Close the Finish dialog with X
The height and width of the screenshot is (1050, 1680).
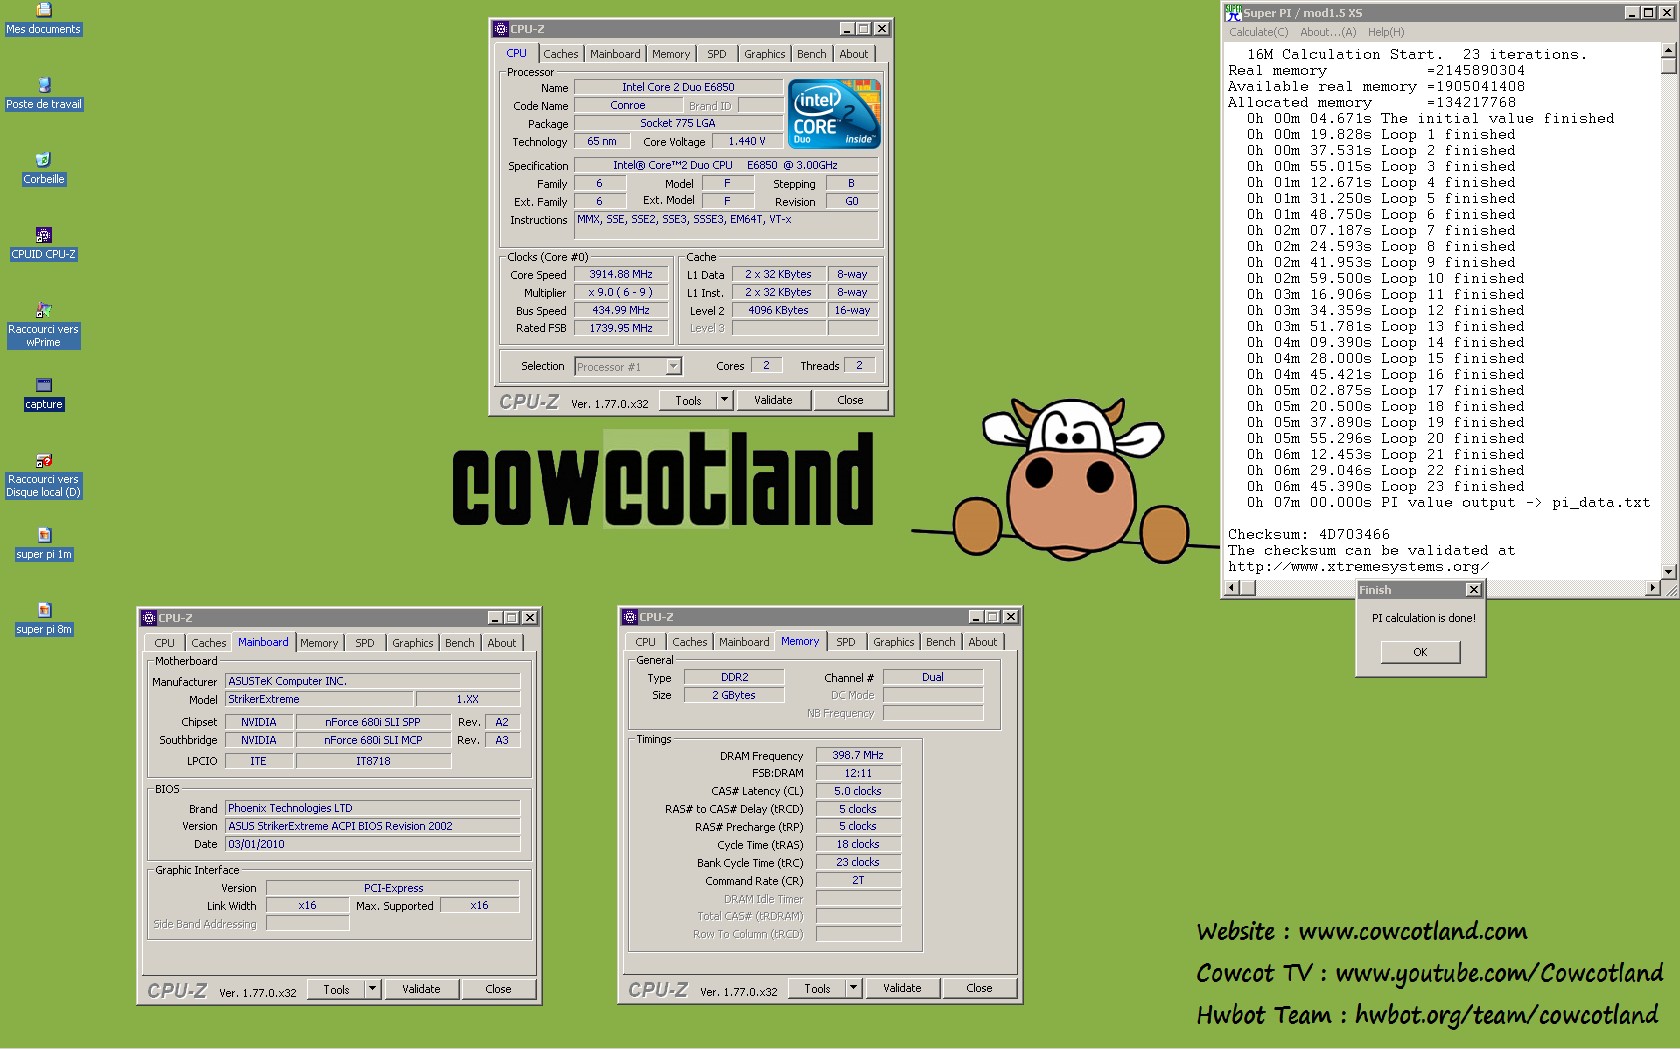(x=1472, y=590)
